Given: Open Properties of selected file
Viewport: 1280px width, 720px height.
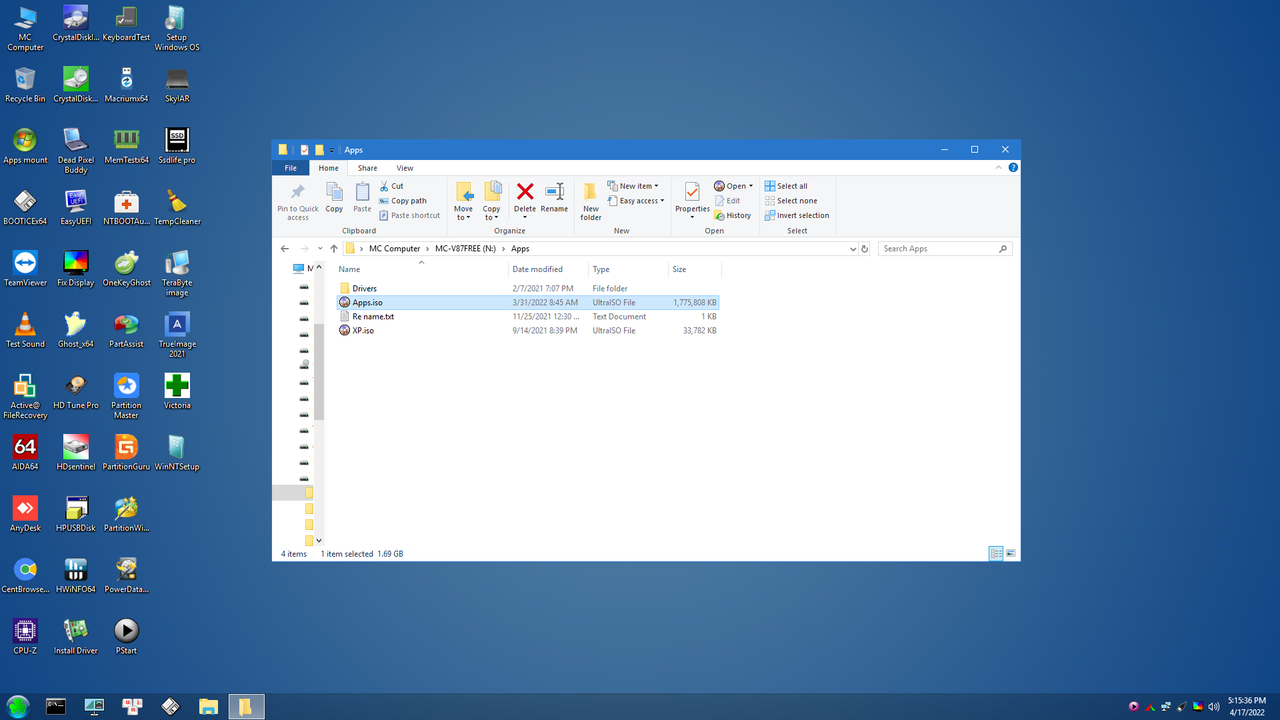Looking at the screenshot, I should [692, 201].
